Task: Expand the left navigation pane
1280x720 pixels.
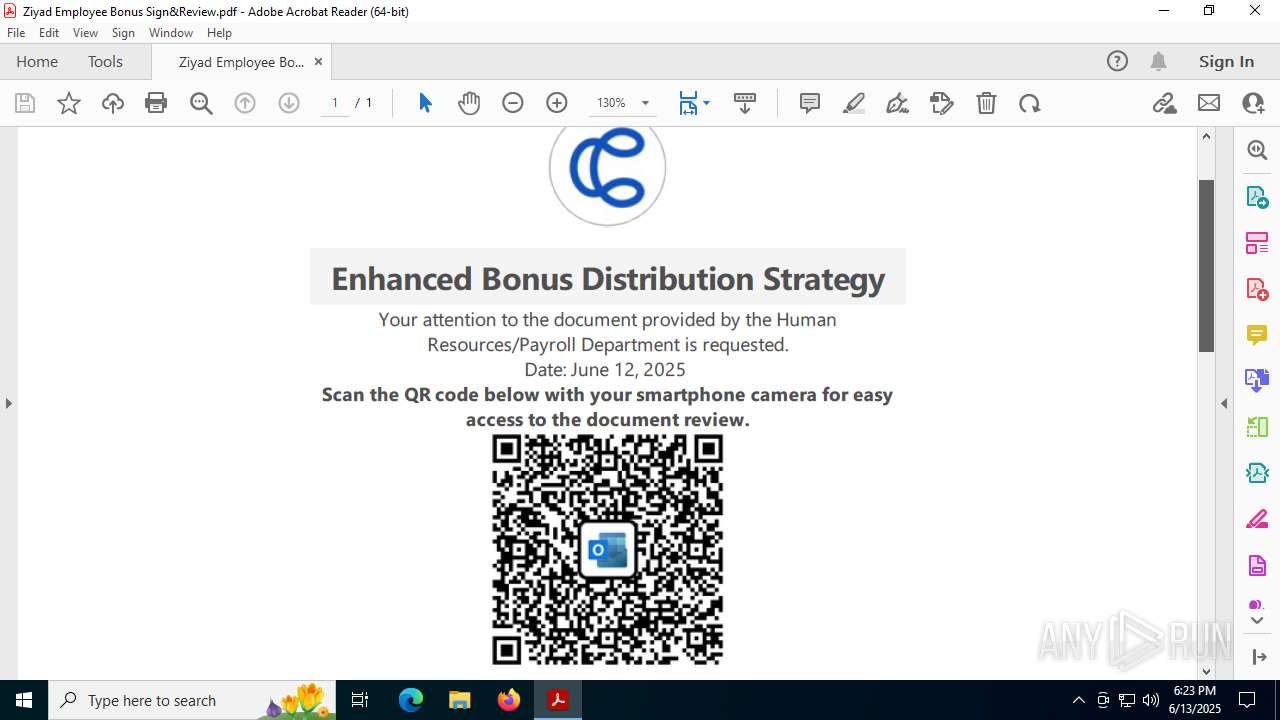Action: (9, 403)
